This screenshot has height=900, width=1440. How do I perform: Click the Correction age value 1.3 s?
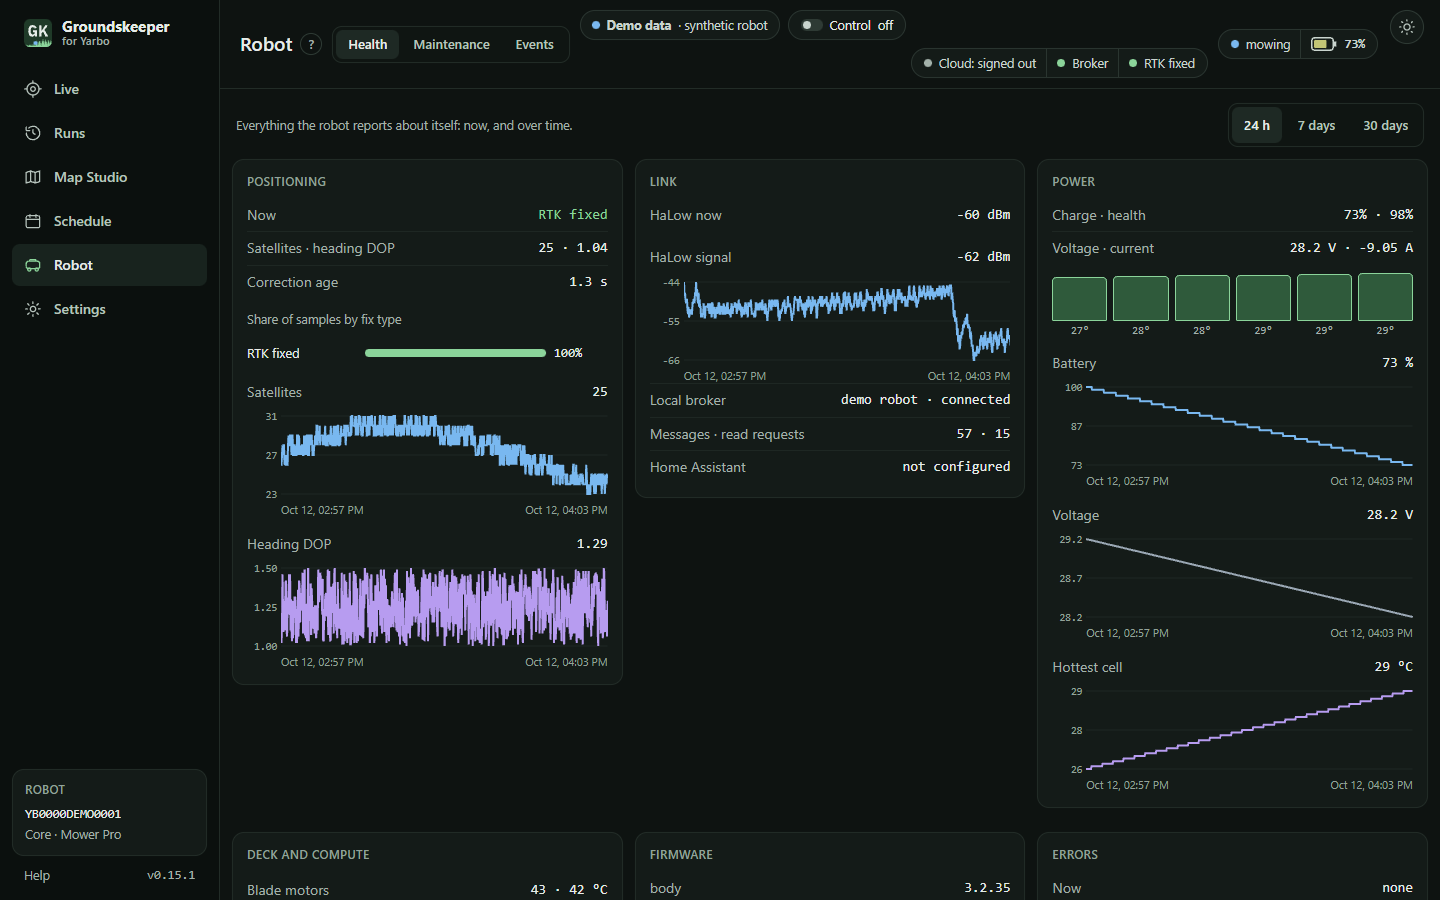pyautogui.click(x=588, y=282)
